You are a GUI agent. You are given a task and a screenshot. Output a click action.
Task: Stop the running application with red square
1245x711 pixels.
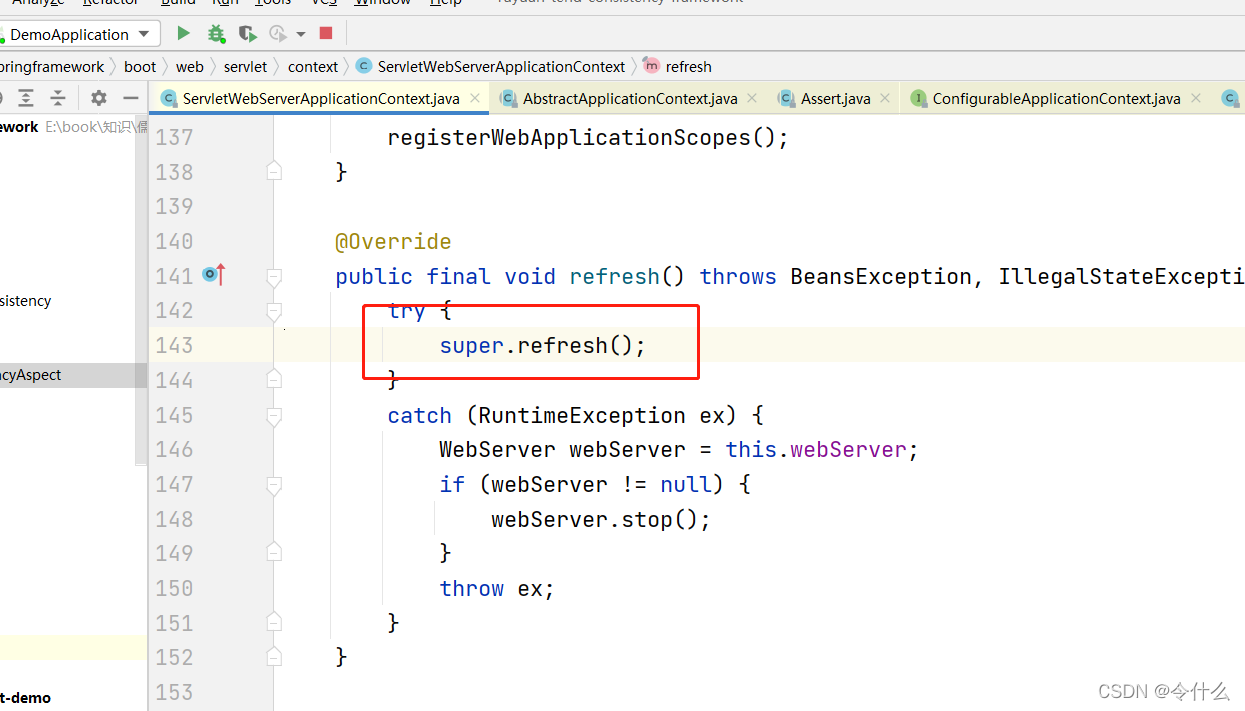click(x=326, y=33)
